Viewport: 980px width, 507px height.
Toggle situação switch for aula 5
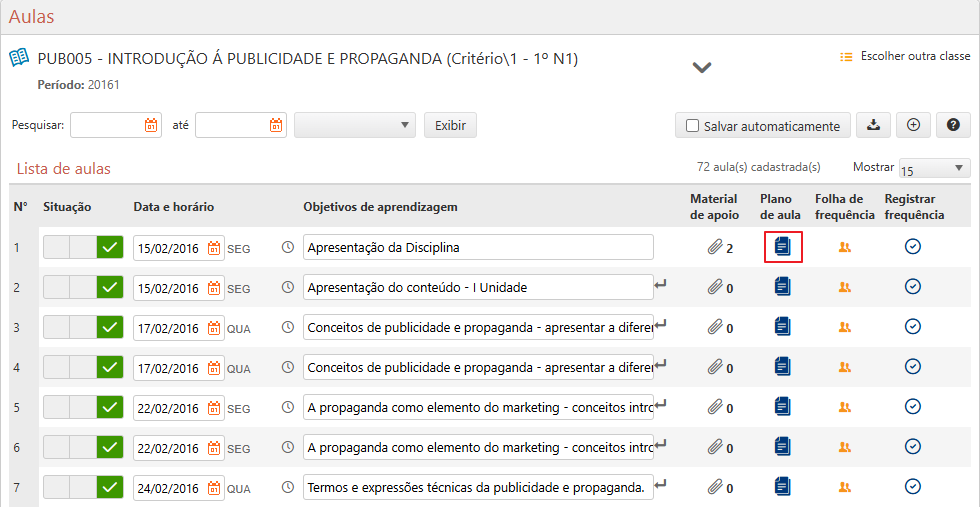[x=83, y=407]
